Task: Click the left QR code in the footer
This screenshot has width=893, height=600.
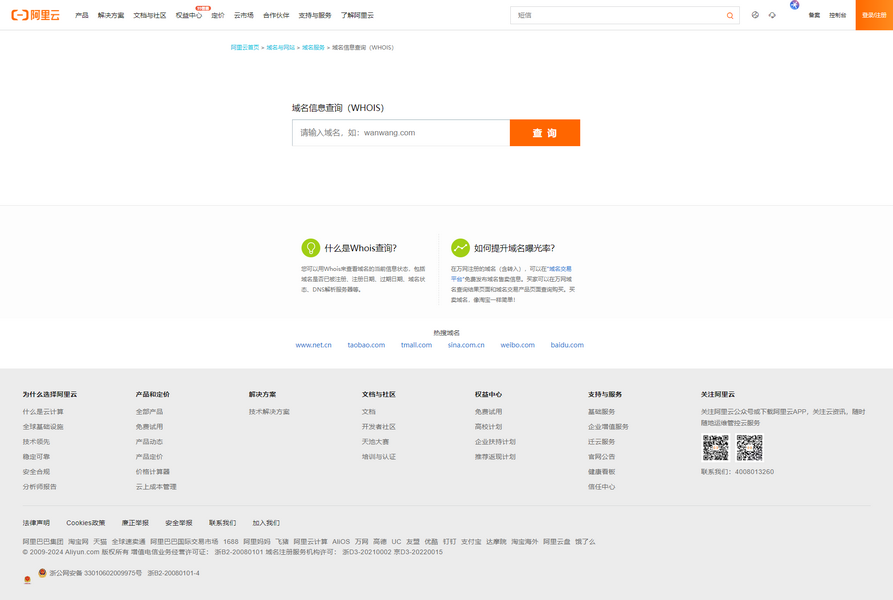Action: (x=715, y=447)
